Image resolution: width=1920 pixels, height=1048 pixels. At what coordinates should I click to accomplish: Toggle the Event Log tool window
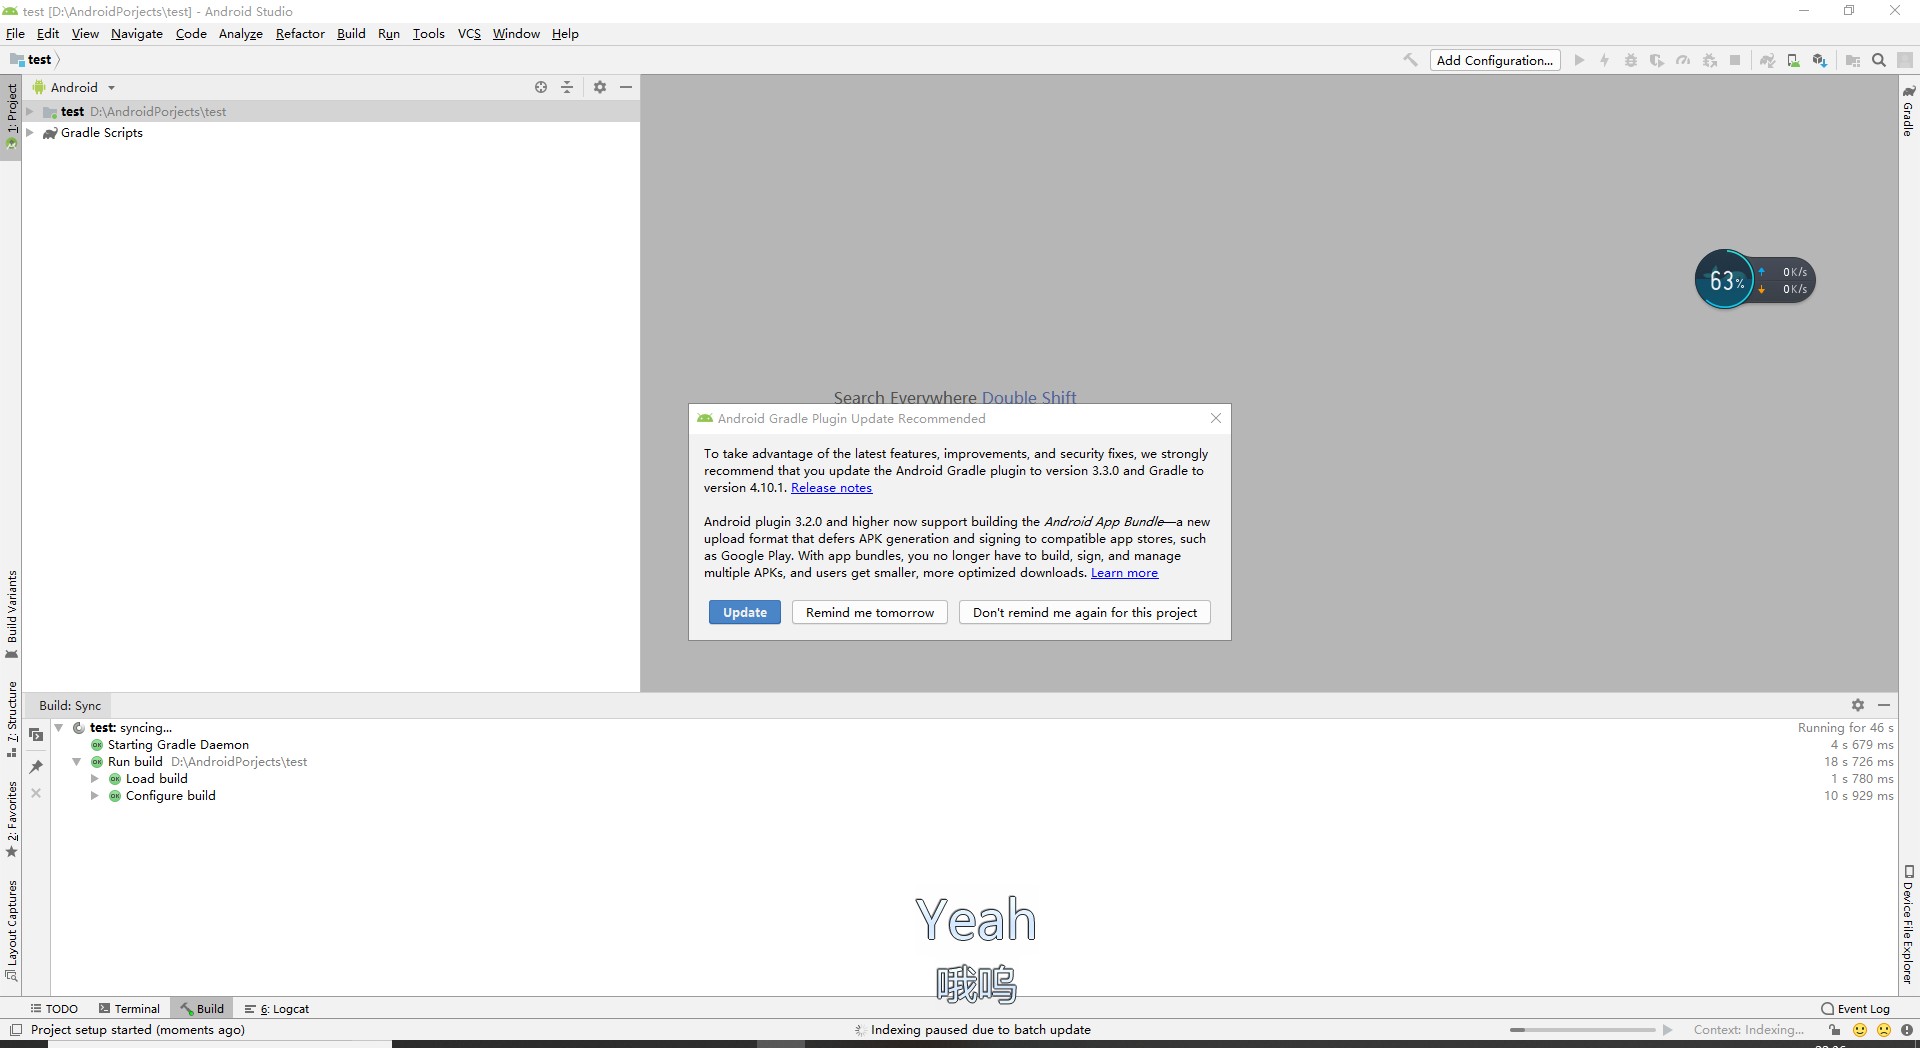[1856, 1009]
